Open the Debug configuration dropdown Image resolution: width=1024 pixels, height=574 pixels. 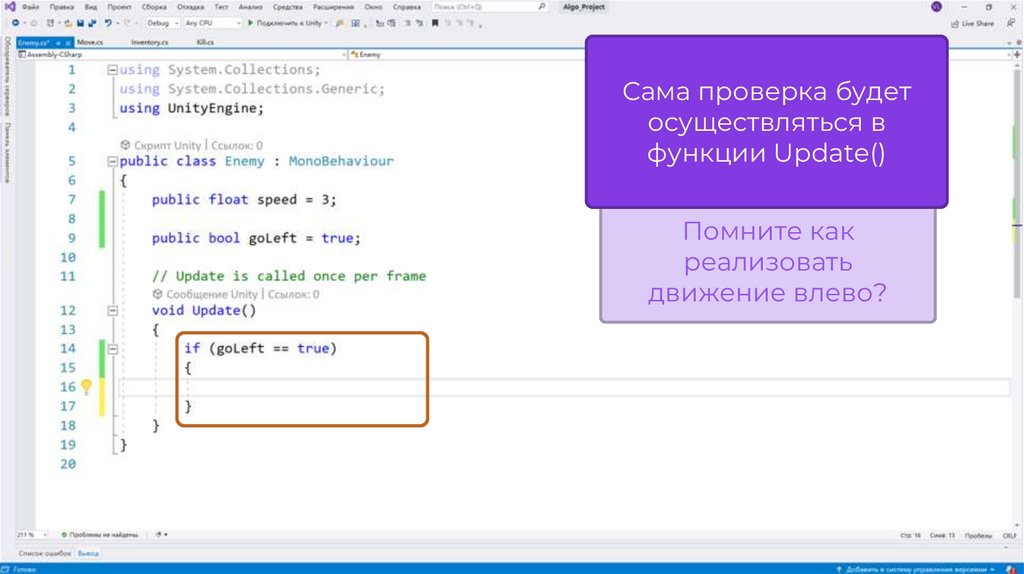click(163, 23)
